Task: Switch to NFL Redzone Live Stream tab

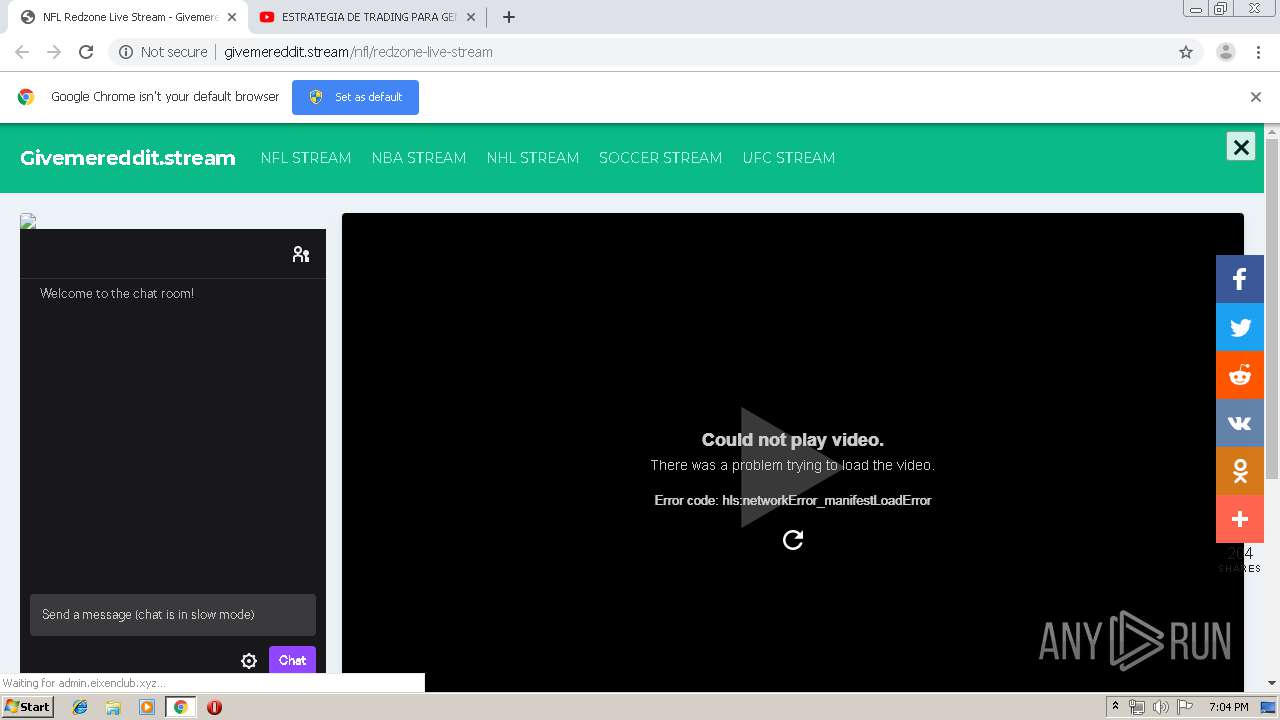Action: pos(128,17)
